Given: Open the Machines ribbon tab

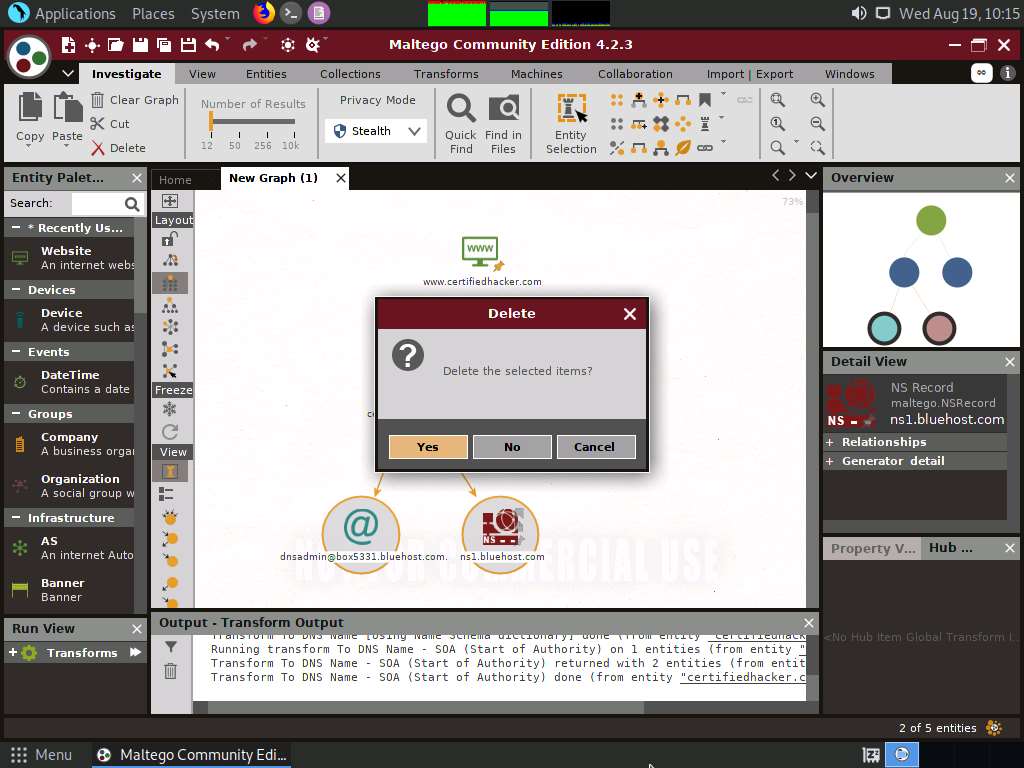Looking at the screenshot, I should tap(536, 74).
